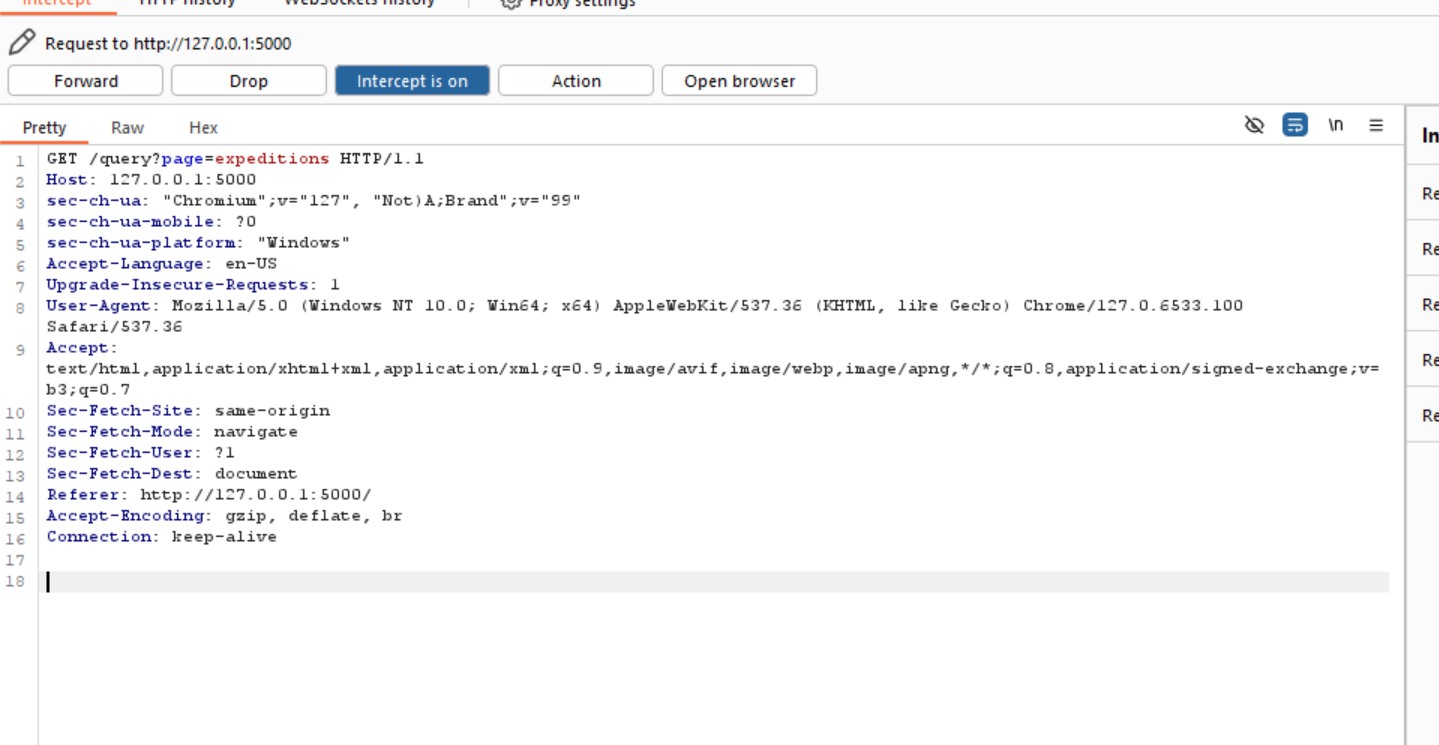
Task: Toggle the blue word wrap icon
Action: coord(1295,125)
